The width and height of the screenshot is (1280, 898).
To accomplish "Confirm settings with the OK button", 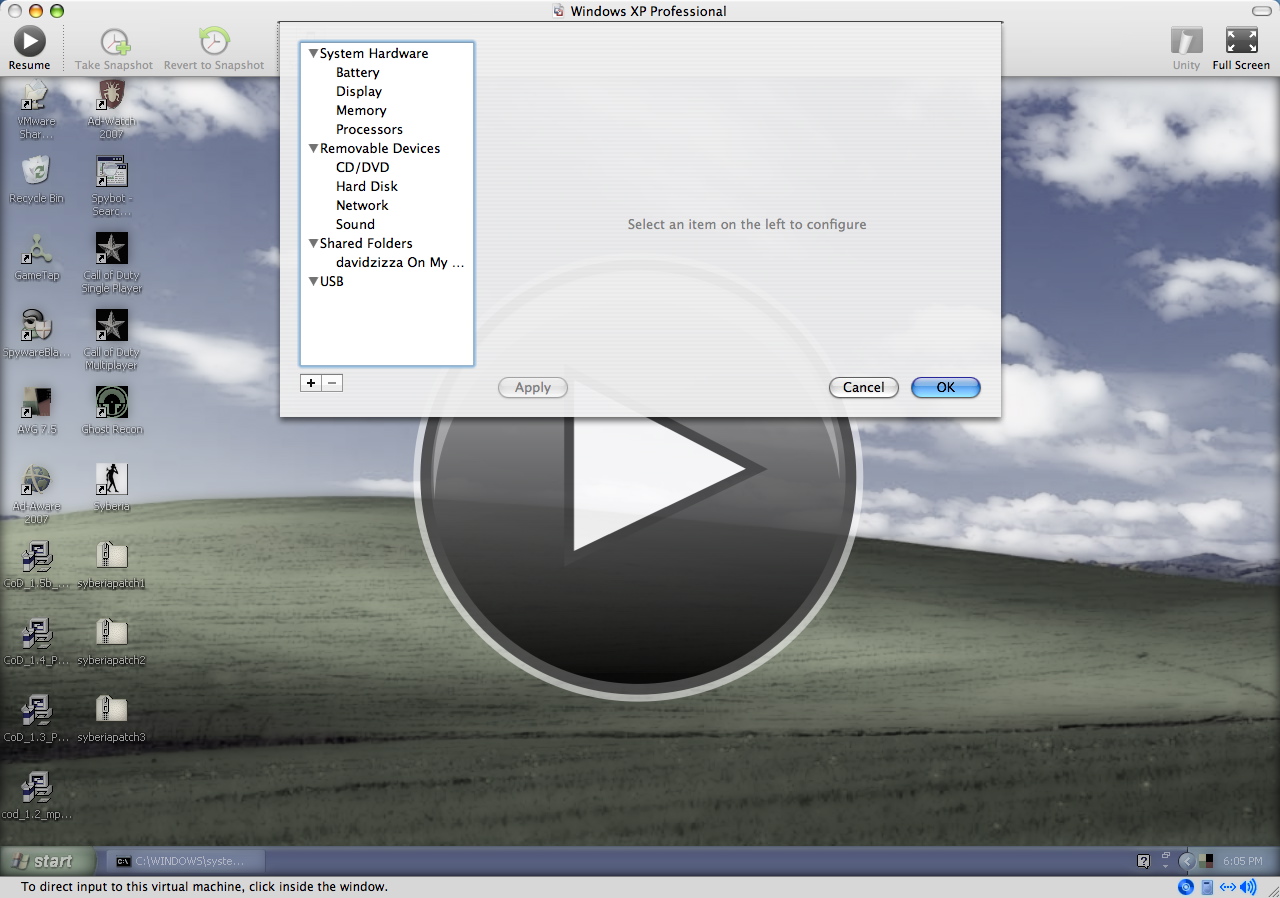I will (945, 388).
